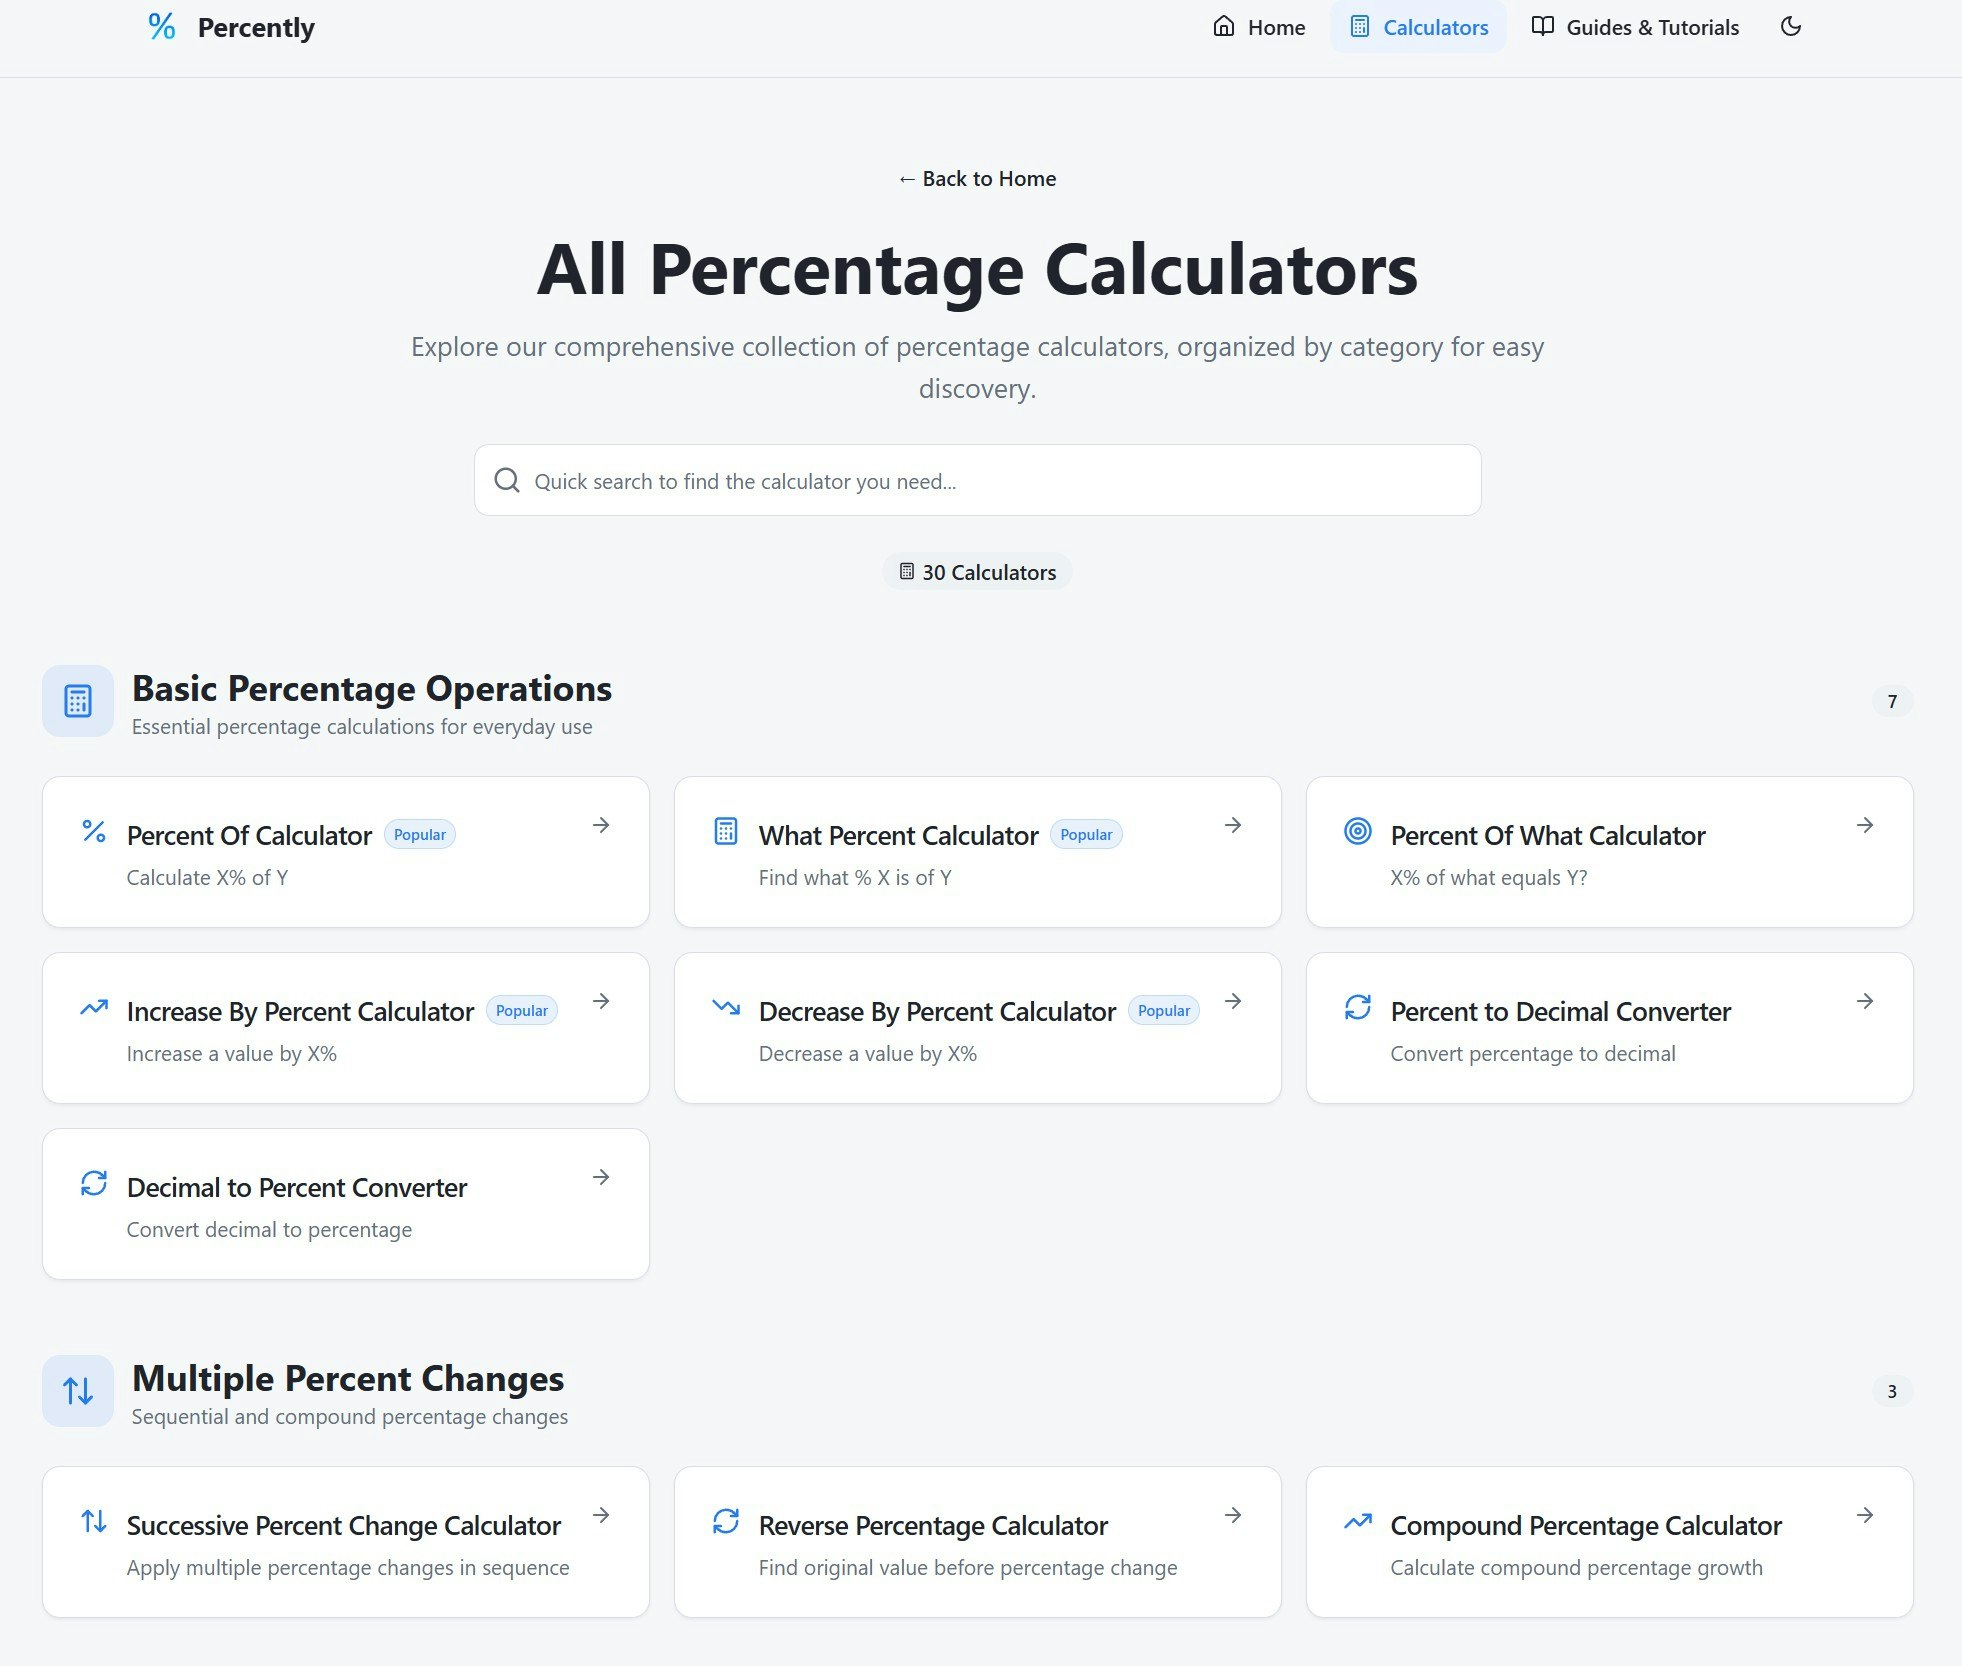Click the target icon on Percent Of What Calculator
This screenshot has width=1962, height=1666.
coord(1357,831)
